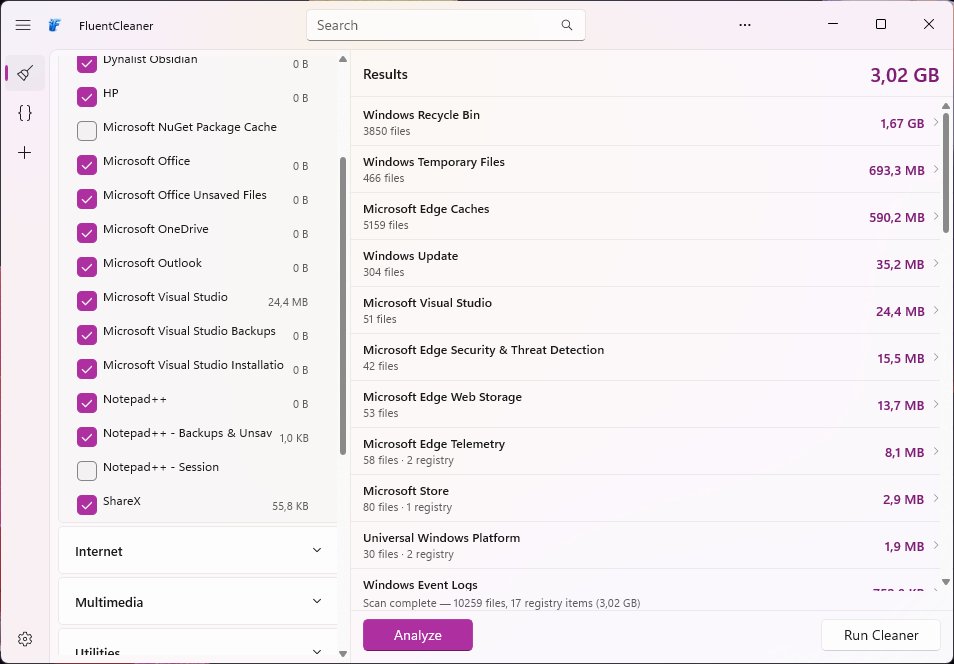Click the 3,02 GB total size
This screenshot has height=664, width=954.
coord(904,75)
